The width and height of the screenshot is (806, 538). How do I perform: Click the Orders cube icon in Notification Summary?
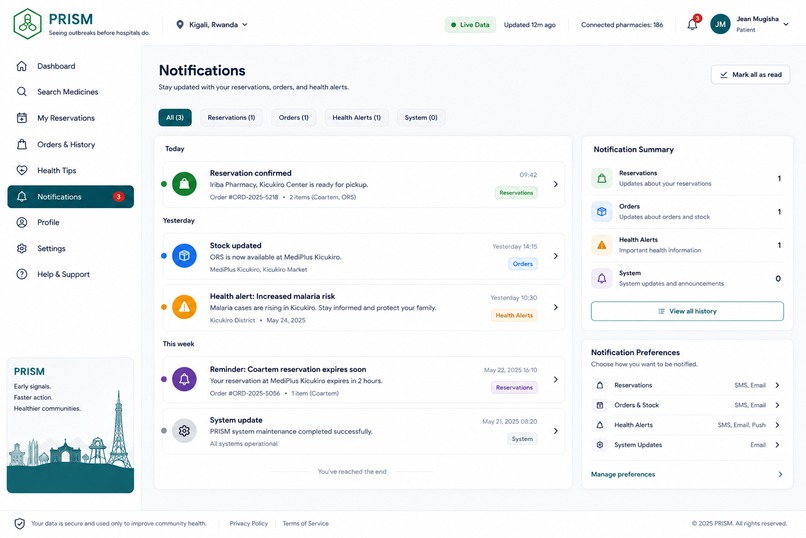[x=601, y=212]
